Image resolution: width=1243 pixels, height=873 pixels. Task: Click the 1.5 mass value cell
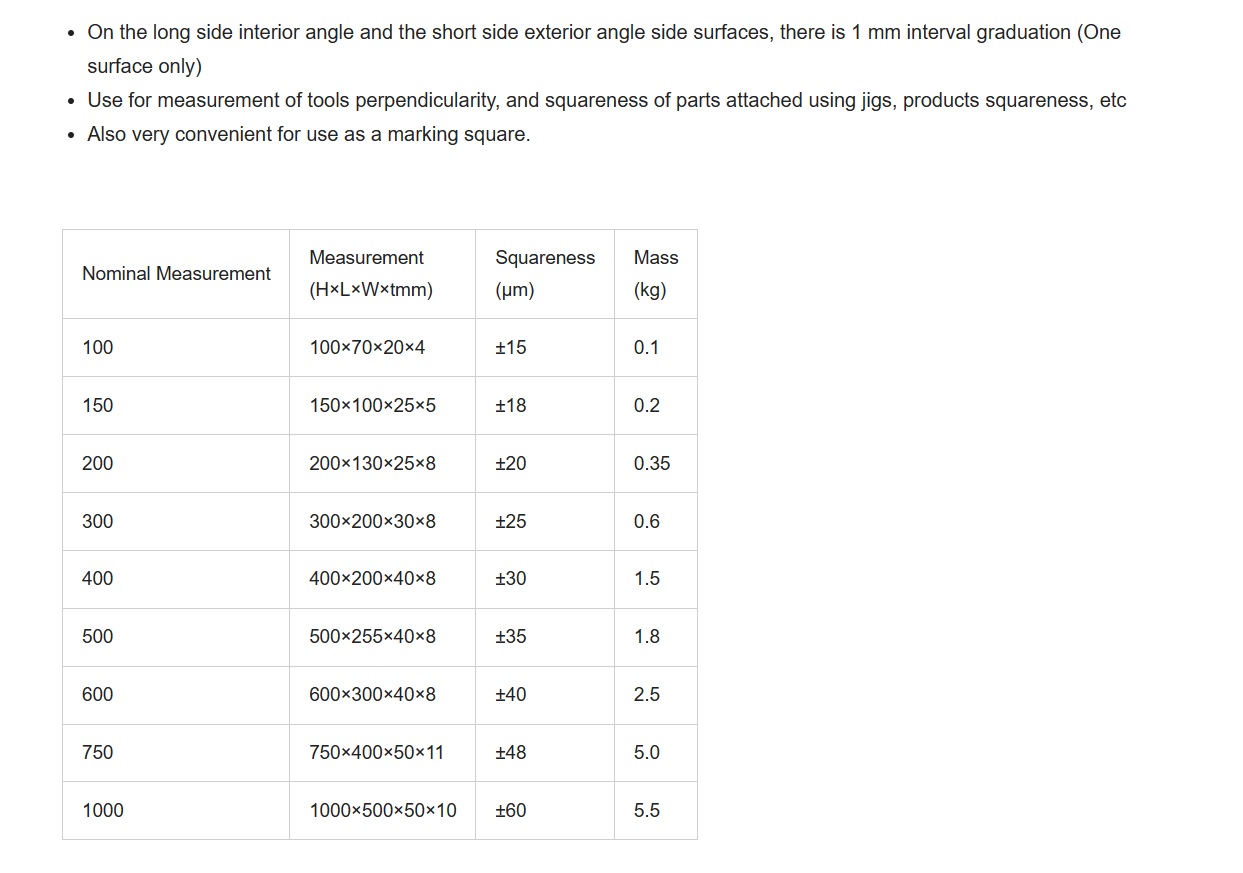[656, 579]
